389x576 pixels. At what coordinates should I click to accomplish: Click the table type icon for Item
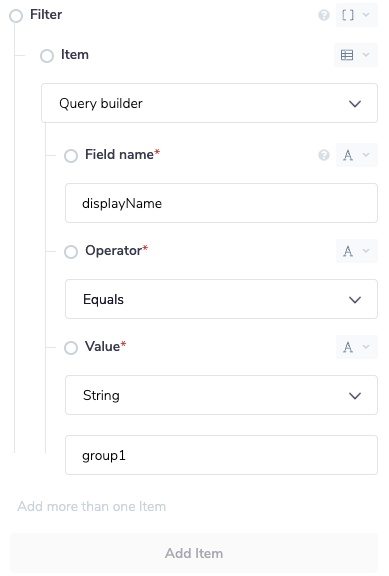click(x=356, y=55)
